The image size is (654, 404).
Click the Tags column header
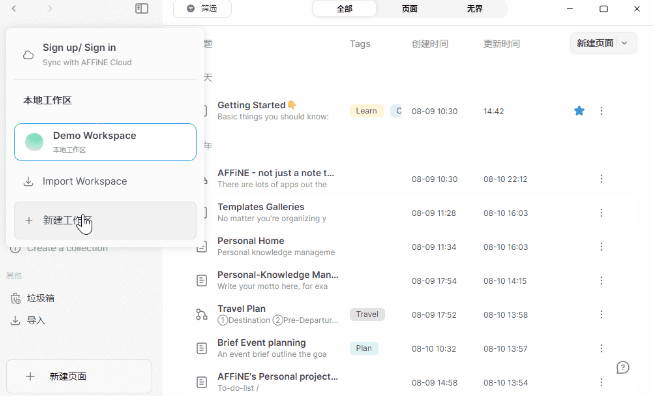click(x=360, y=44)
